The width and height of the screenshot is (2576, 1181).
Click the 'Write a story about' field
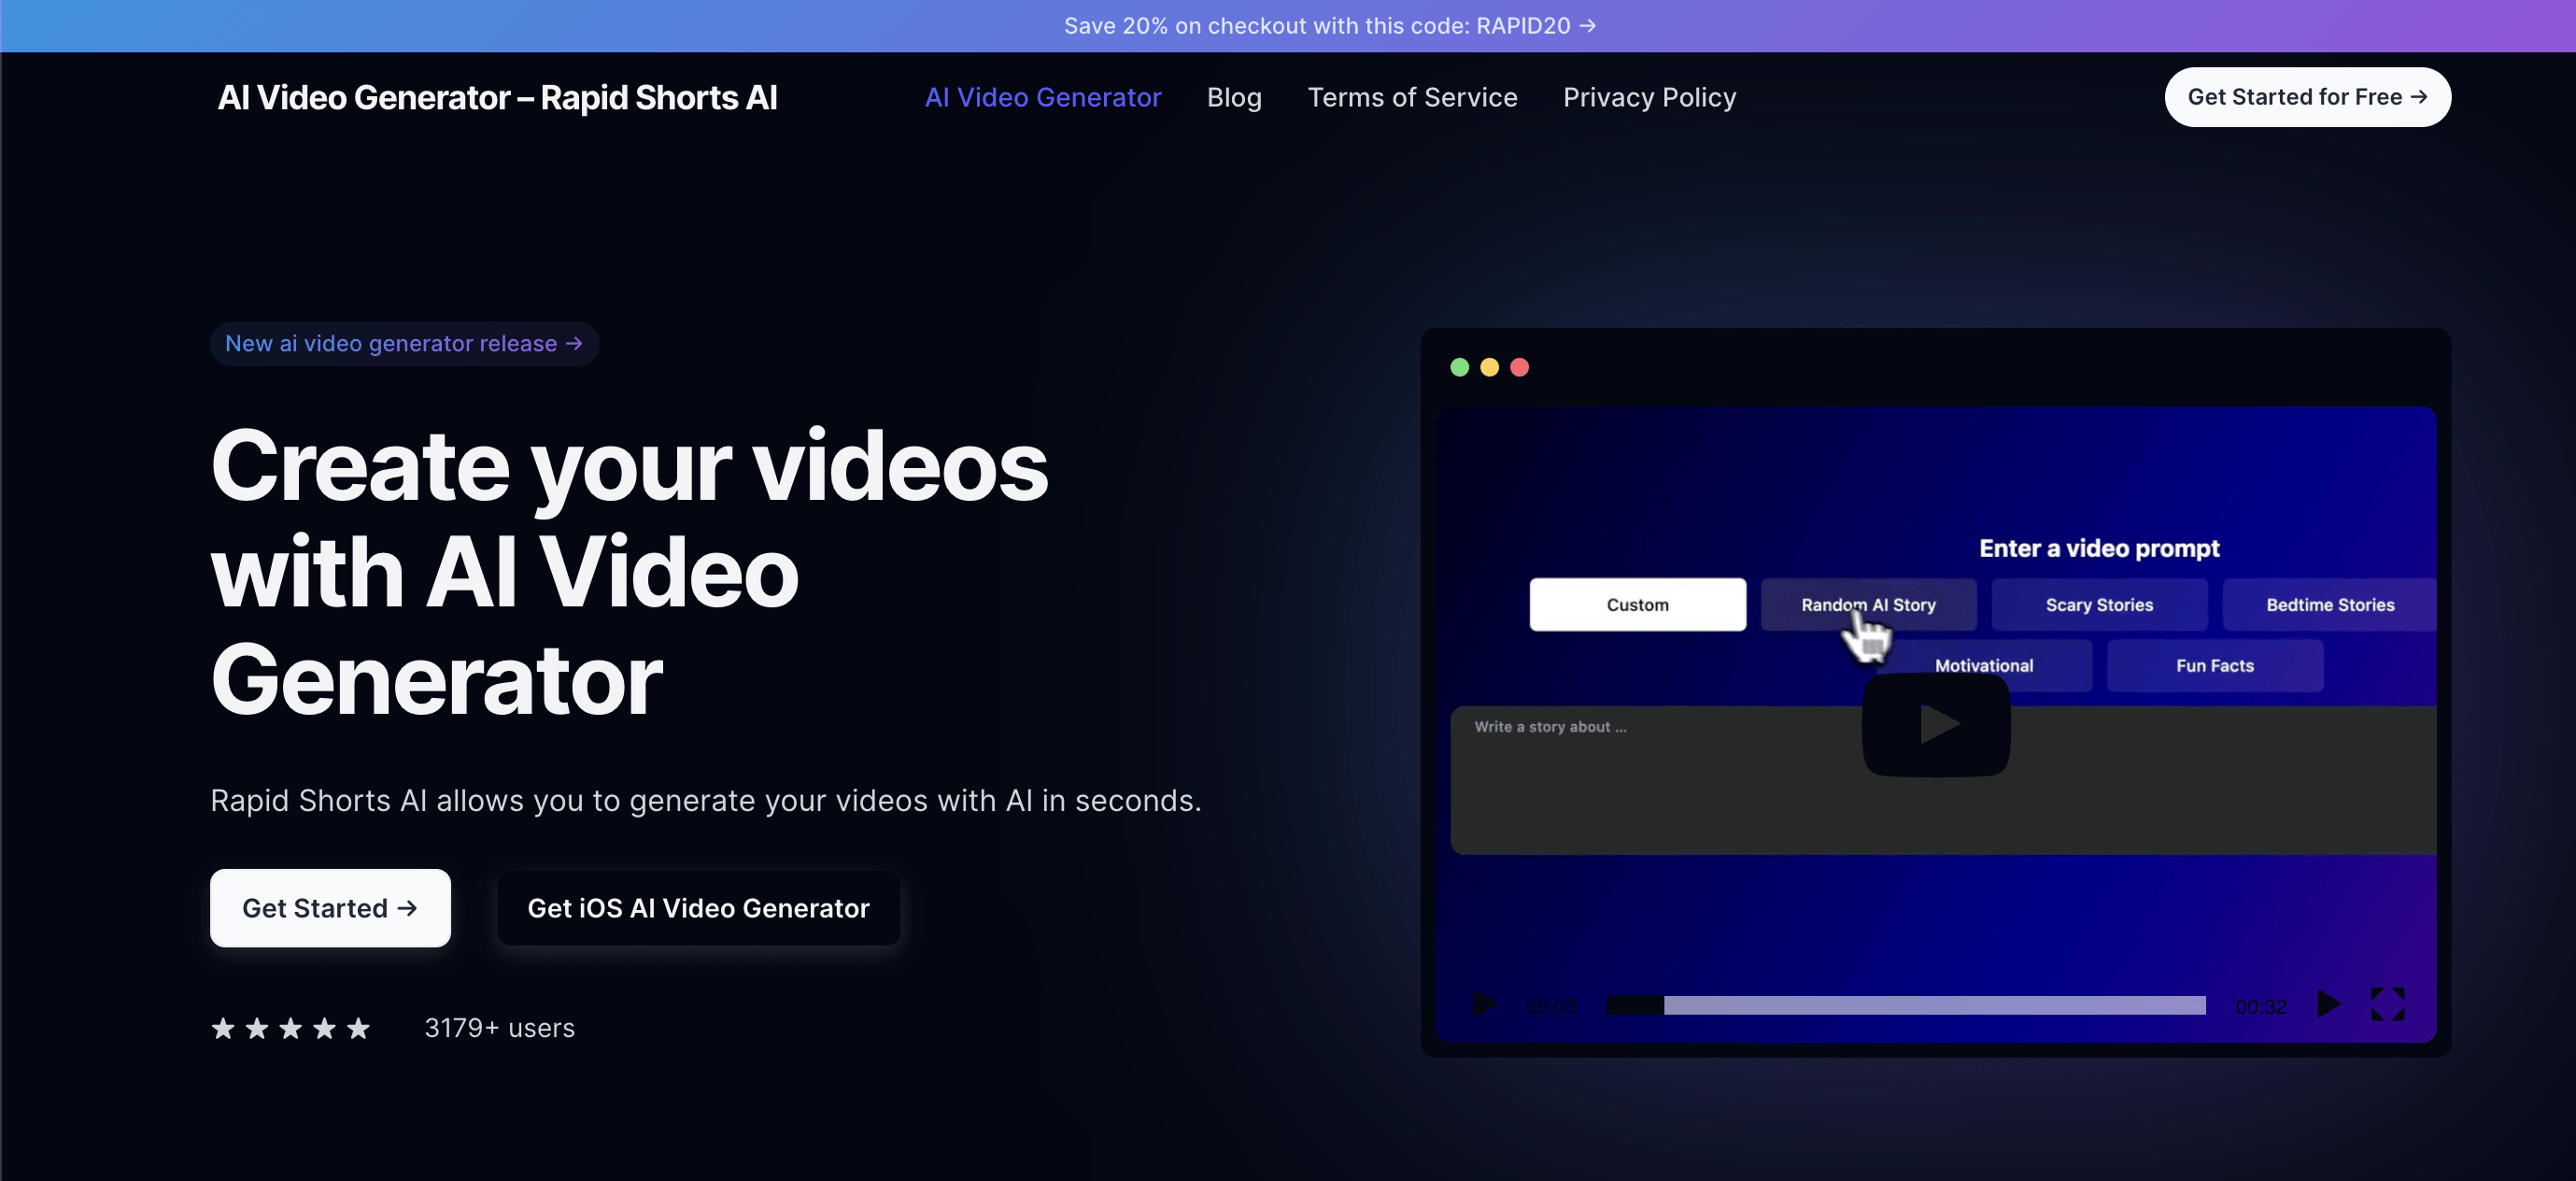pyautogui.click(x=1943, y=780)
